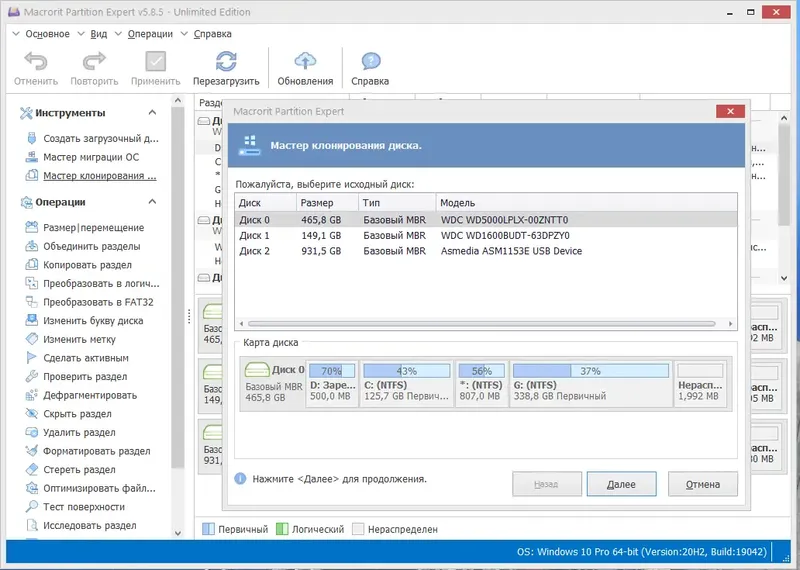The image size is (800, 570).
Task: Click the Дефрагментировать icon
Action: [32, 395]
